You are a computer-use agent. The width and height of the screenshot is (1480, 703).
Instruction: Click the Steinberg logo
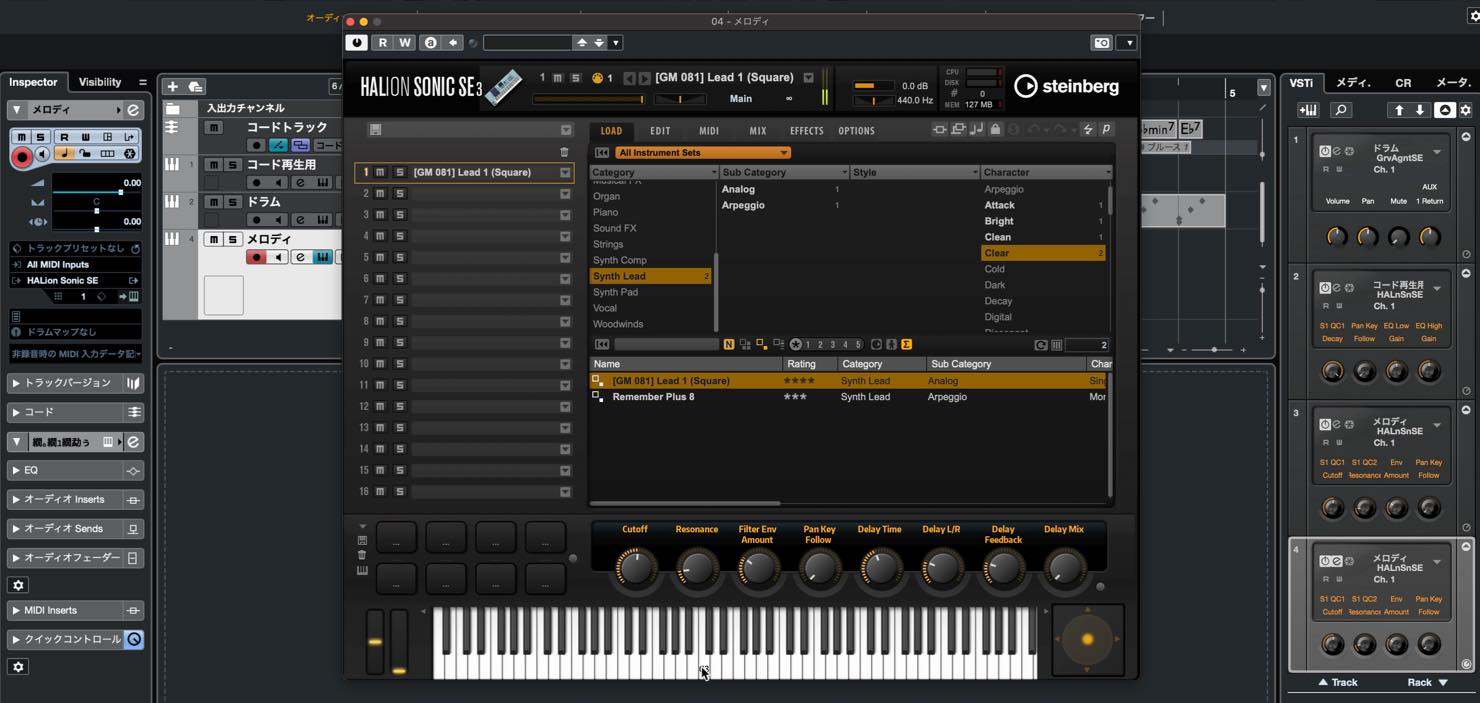tap(1066, 86)
